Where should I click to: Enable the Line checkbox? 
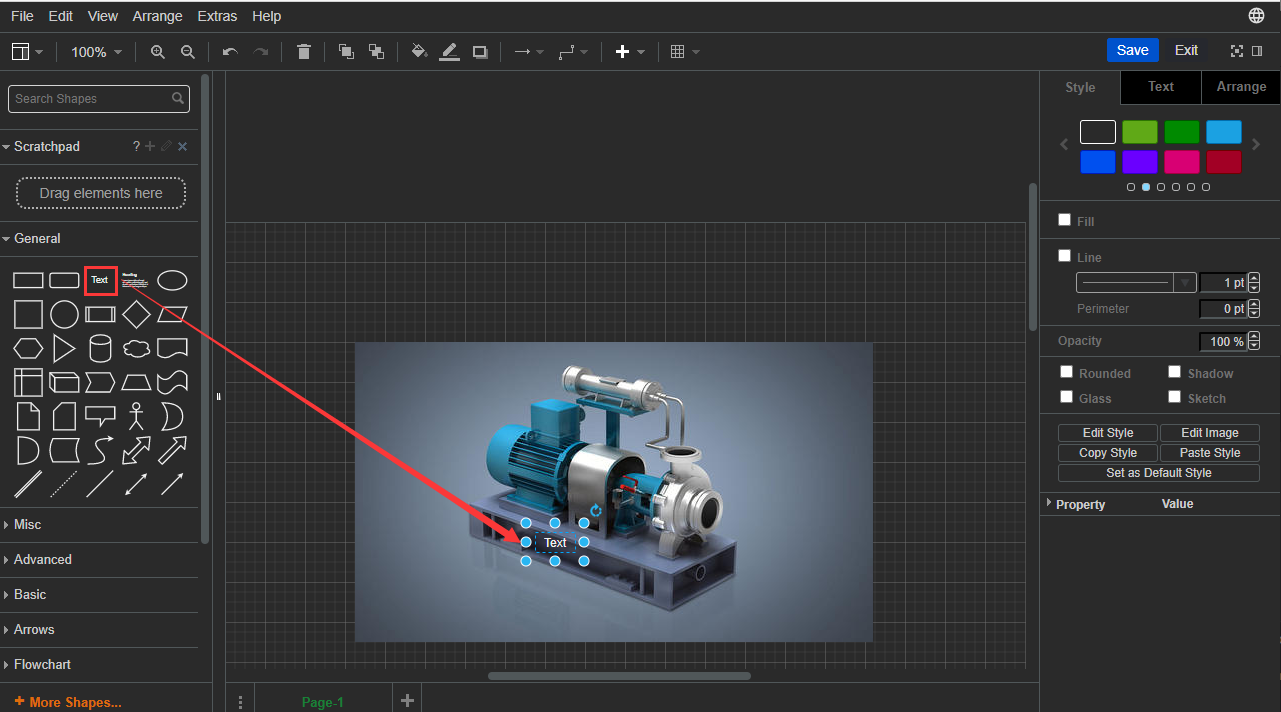pos(1064,256)
